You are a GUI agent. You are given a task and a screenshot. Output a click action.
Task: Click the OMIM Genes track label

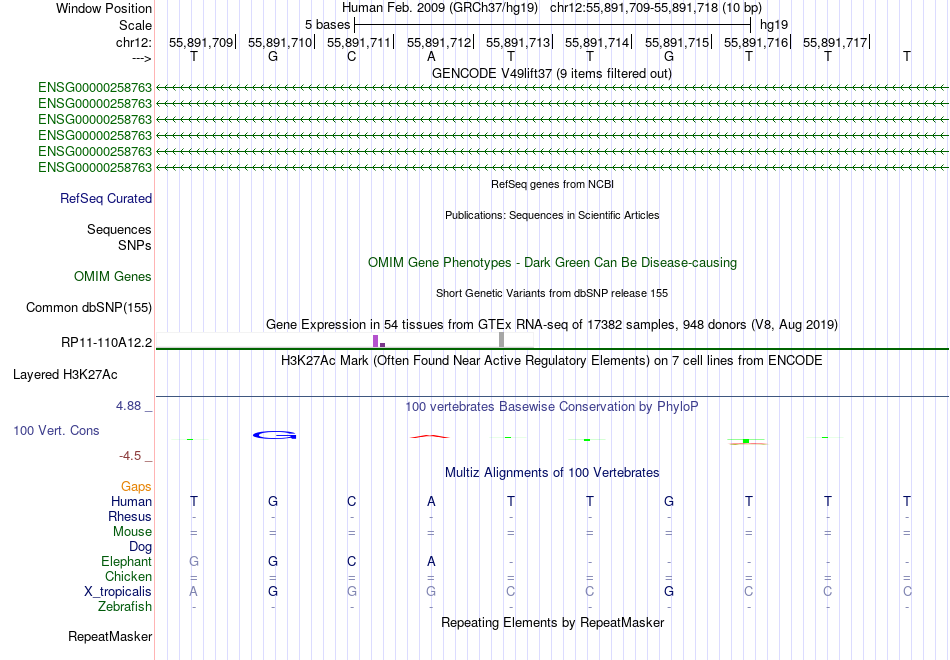pos(113,276)
